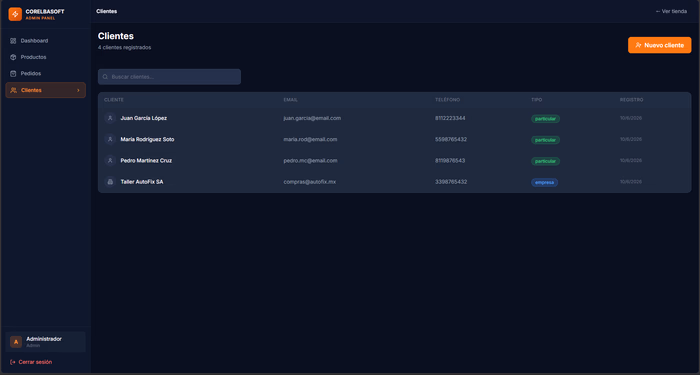Click the Administrador avatar letter A
The image size is (700, 375).
click(x=16, y=342)
